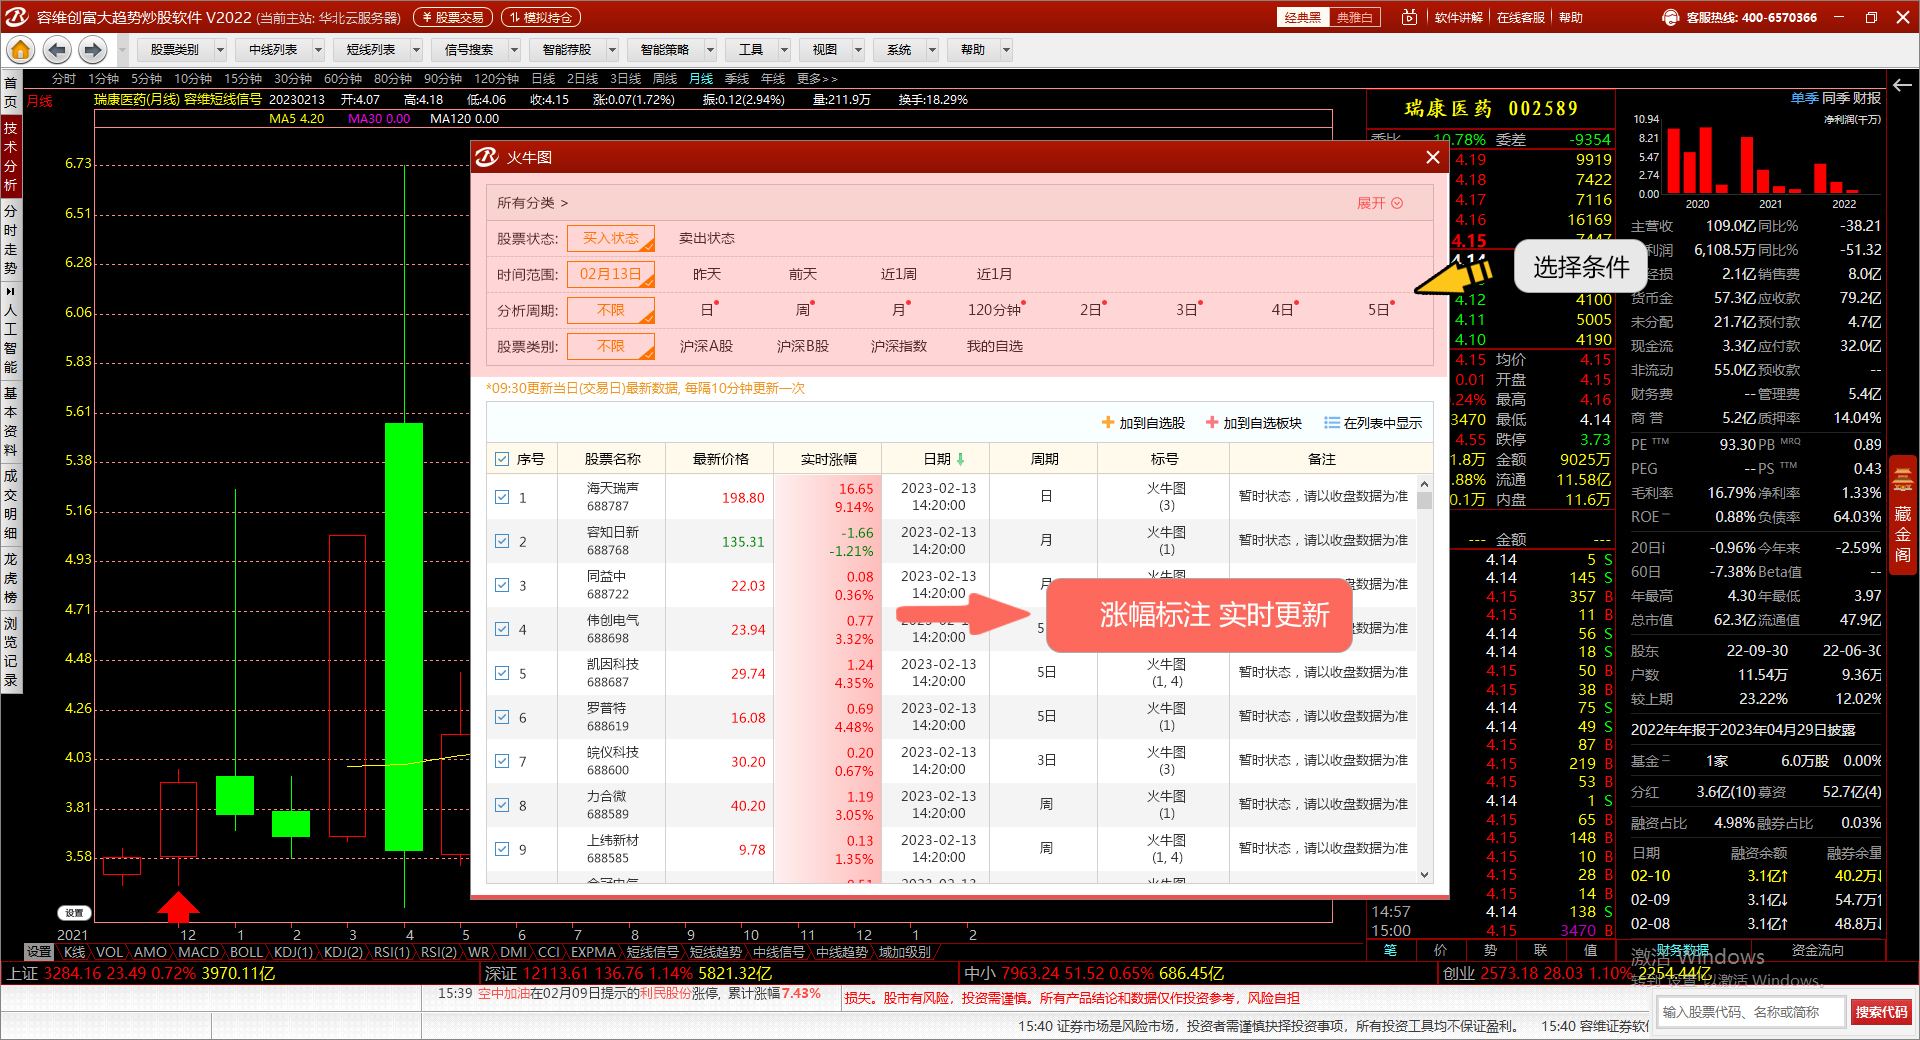1920x1040 pixels.
Task: Switch to MACD indicator tab
Action: click(198, 952)
